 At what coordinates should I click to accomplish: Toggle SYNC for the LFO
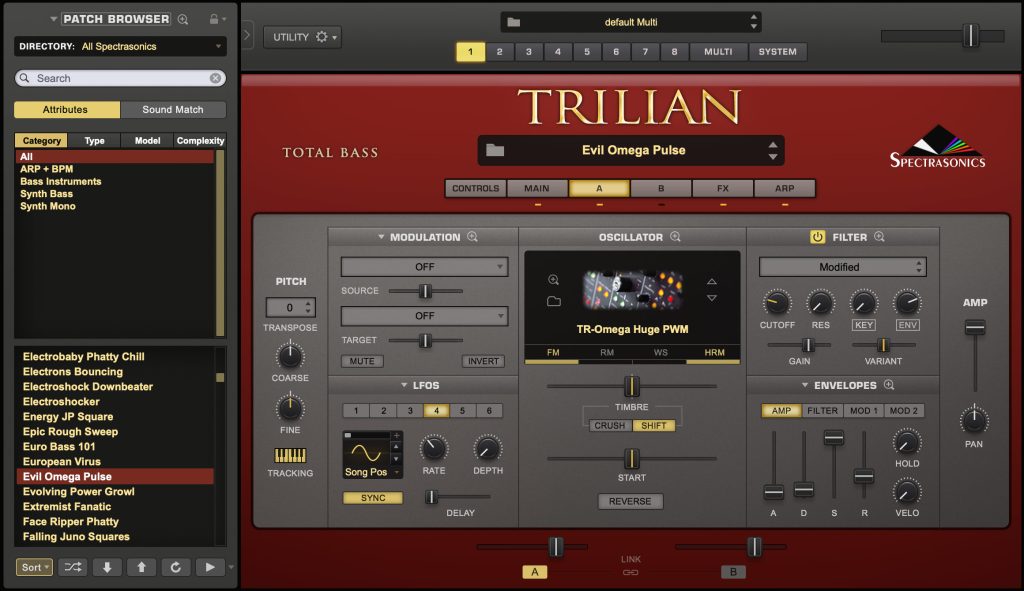tap(371, 497)
